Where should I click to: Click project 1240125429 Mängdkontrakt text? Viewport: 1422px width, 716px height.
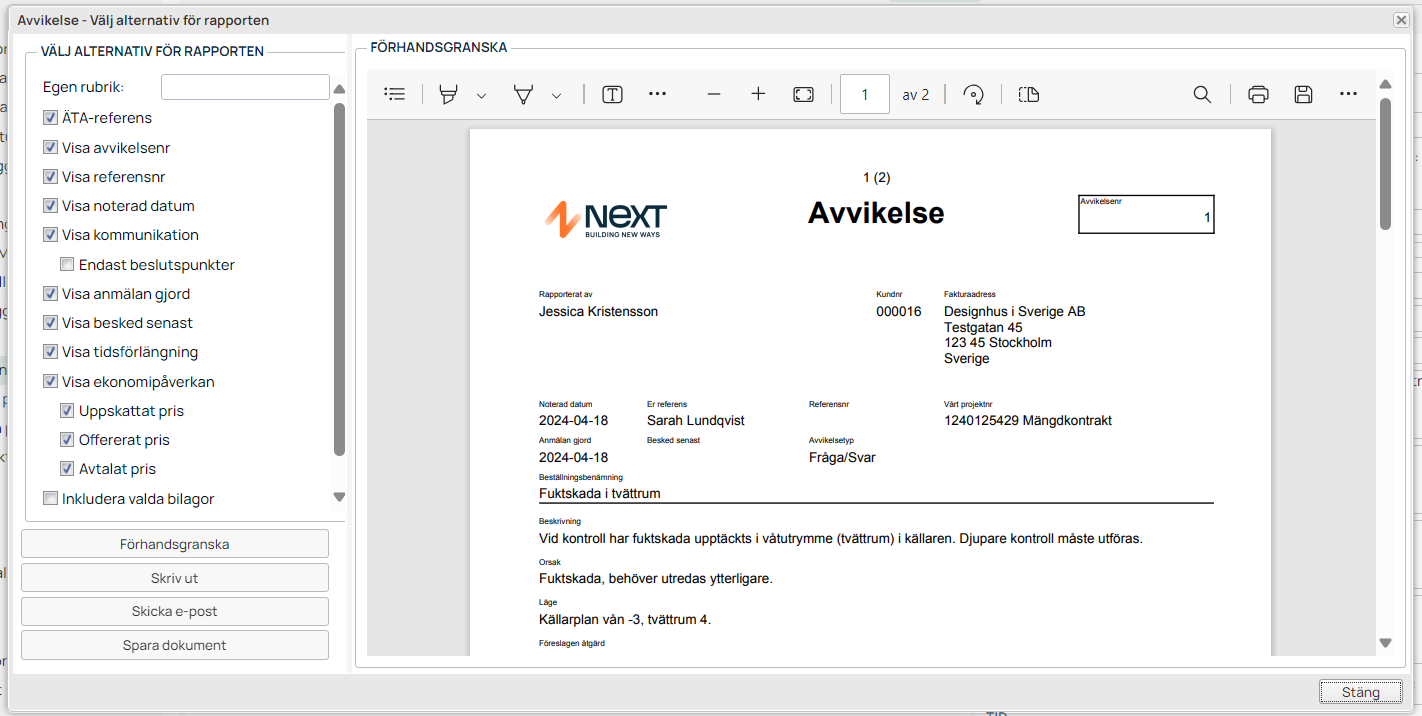[x=1028, y=420]
